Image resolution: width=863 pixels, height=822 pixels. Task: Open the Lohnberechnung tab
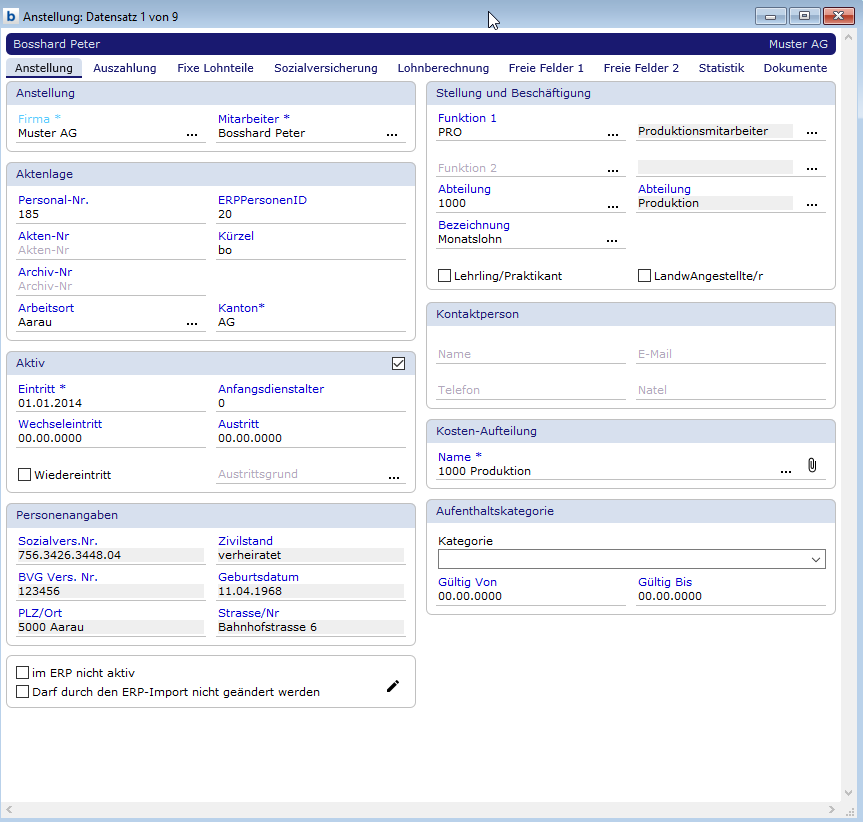point(443,68)
